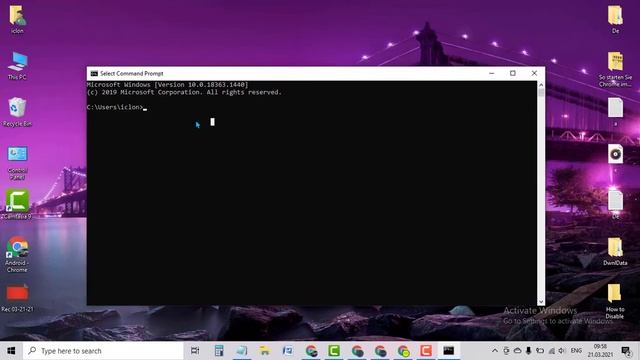Open the notification Action Center

click(626, 351)
